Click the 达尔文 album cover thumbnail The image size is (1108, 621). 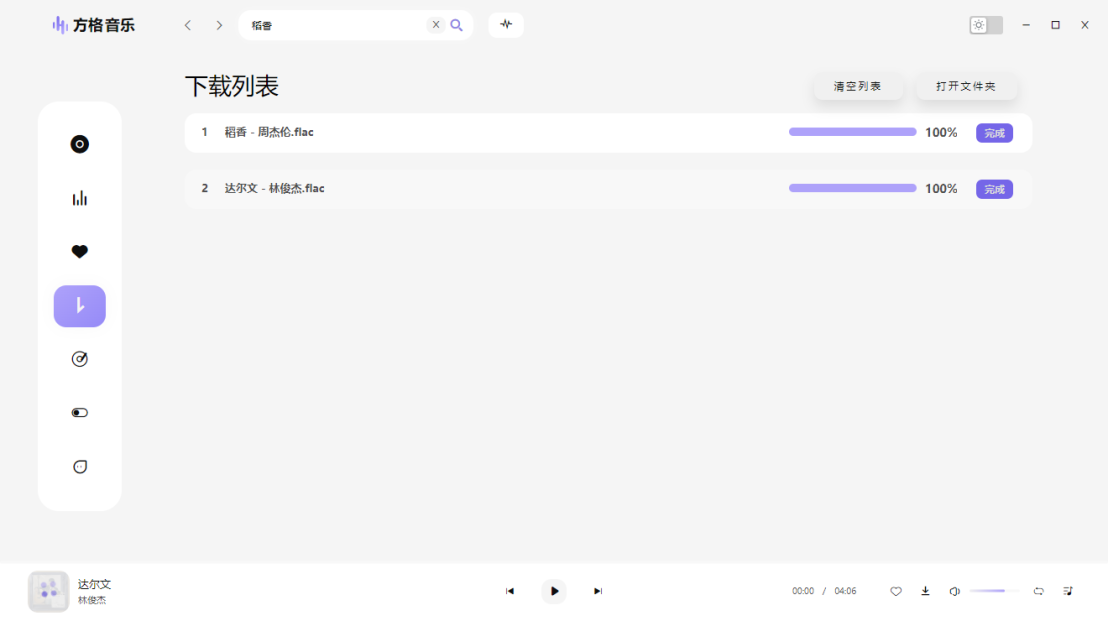click(x=49, y=591)
